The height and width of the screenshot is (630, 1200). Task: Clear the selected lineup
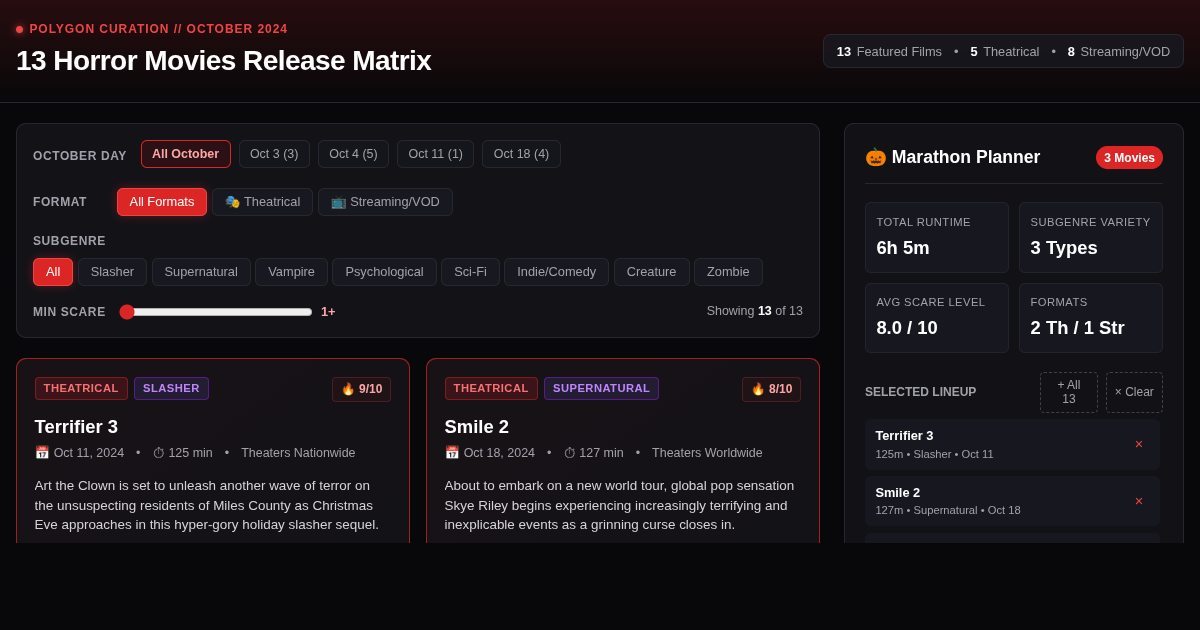point(1134,392)
